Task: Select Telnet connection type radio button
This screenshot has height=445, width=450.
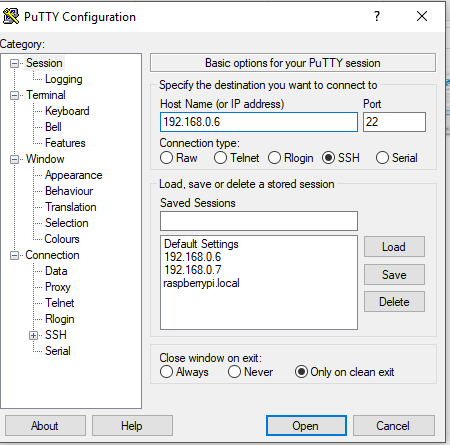Action: 220,158
